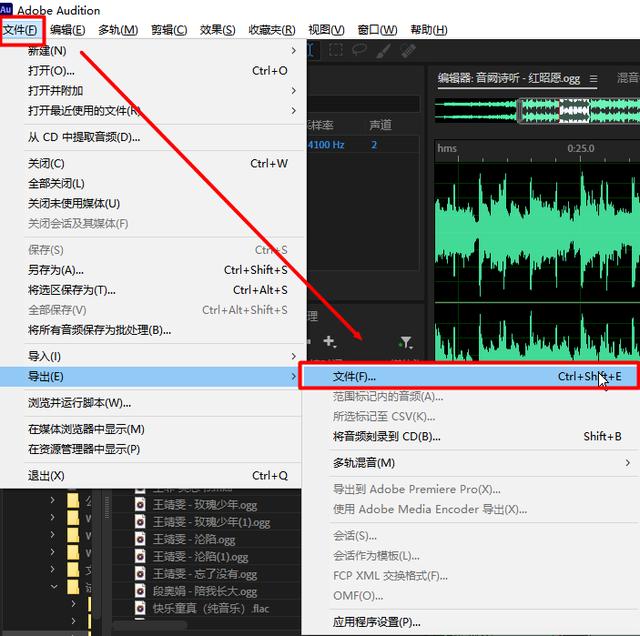Click file icon of 王靖雯 - 玫瑰少年(1).ogg
The image size is (640, 636).
[x=140, y=522]
